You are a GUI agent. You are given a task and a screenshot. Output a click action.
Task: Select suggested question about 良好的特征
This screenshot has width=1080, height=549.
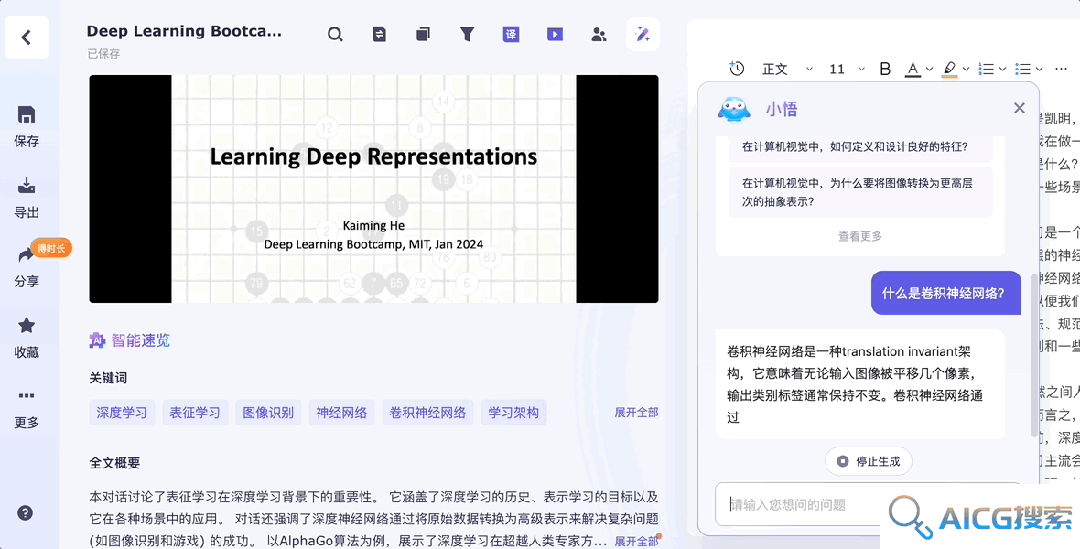click(860, 147)
